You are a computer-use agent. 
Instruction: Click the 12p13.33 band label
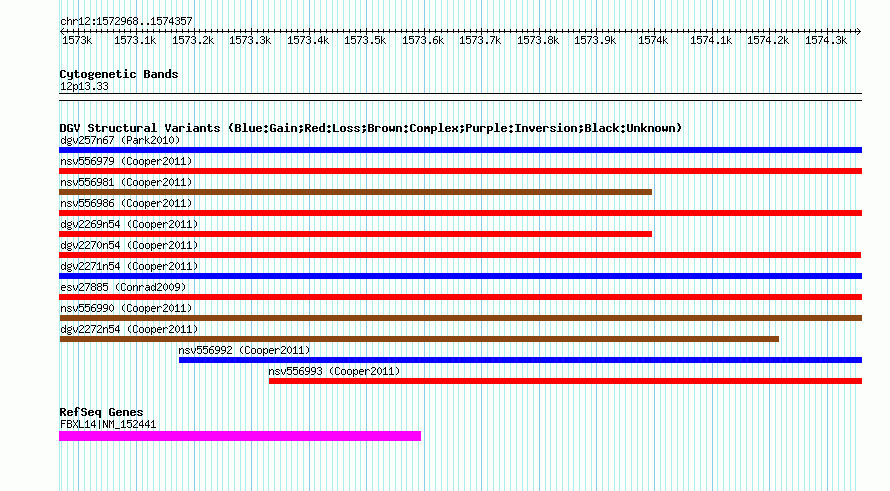(x=84, y=86)
